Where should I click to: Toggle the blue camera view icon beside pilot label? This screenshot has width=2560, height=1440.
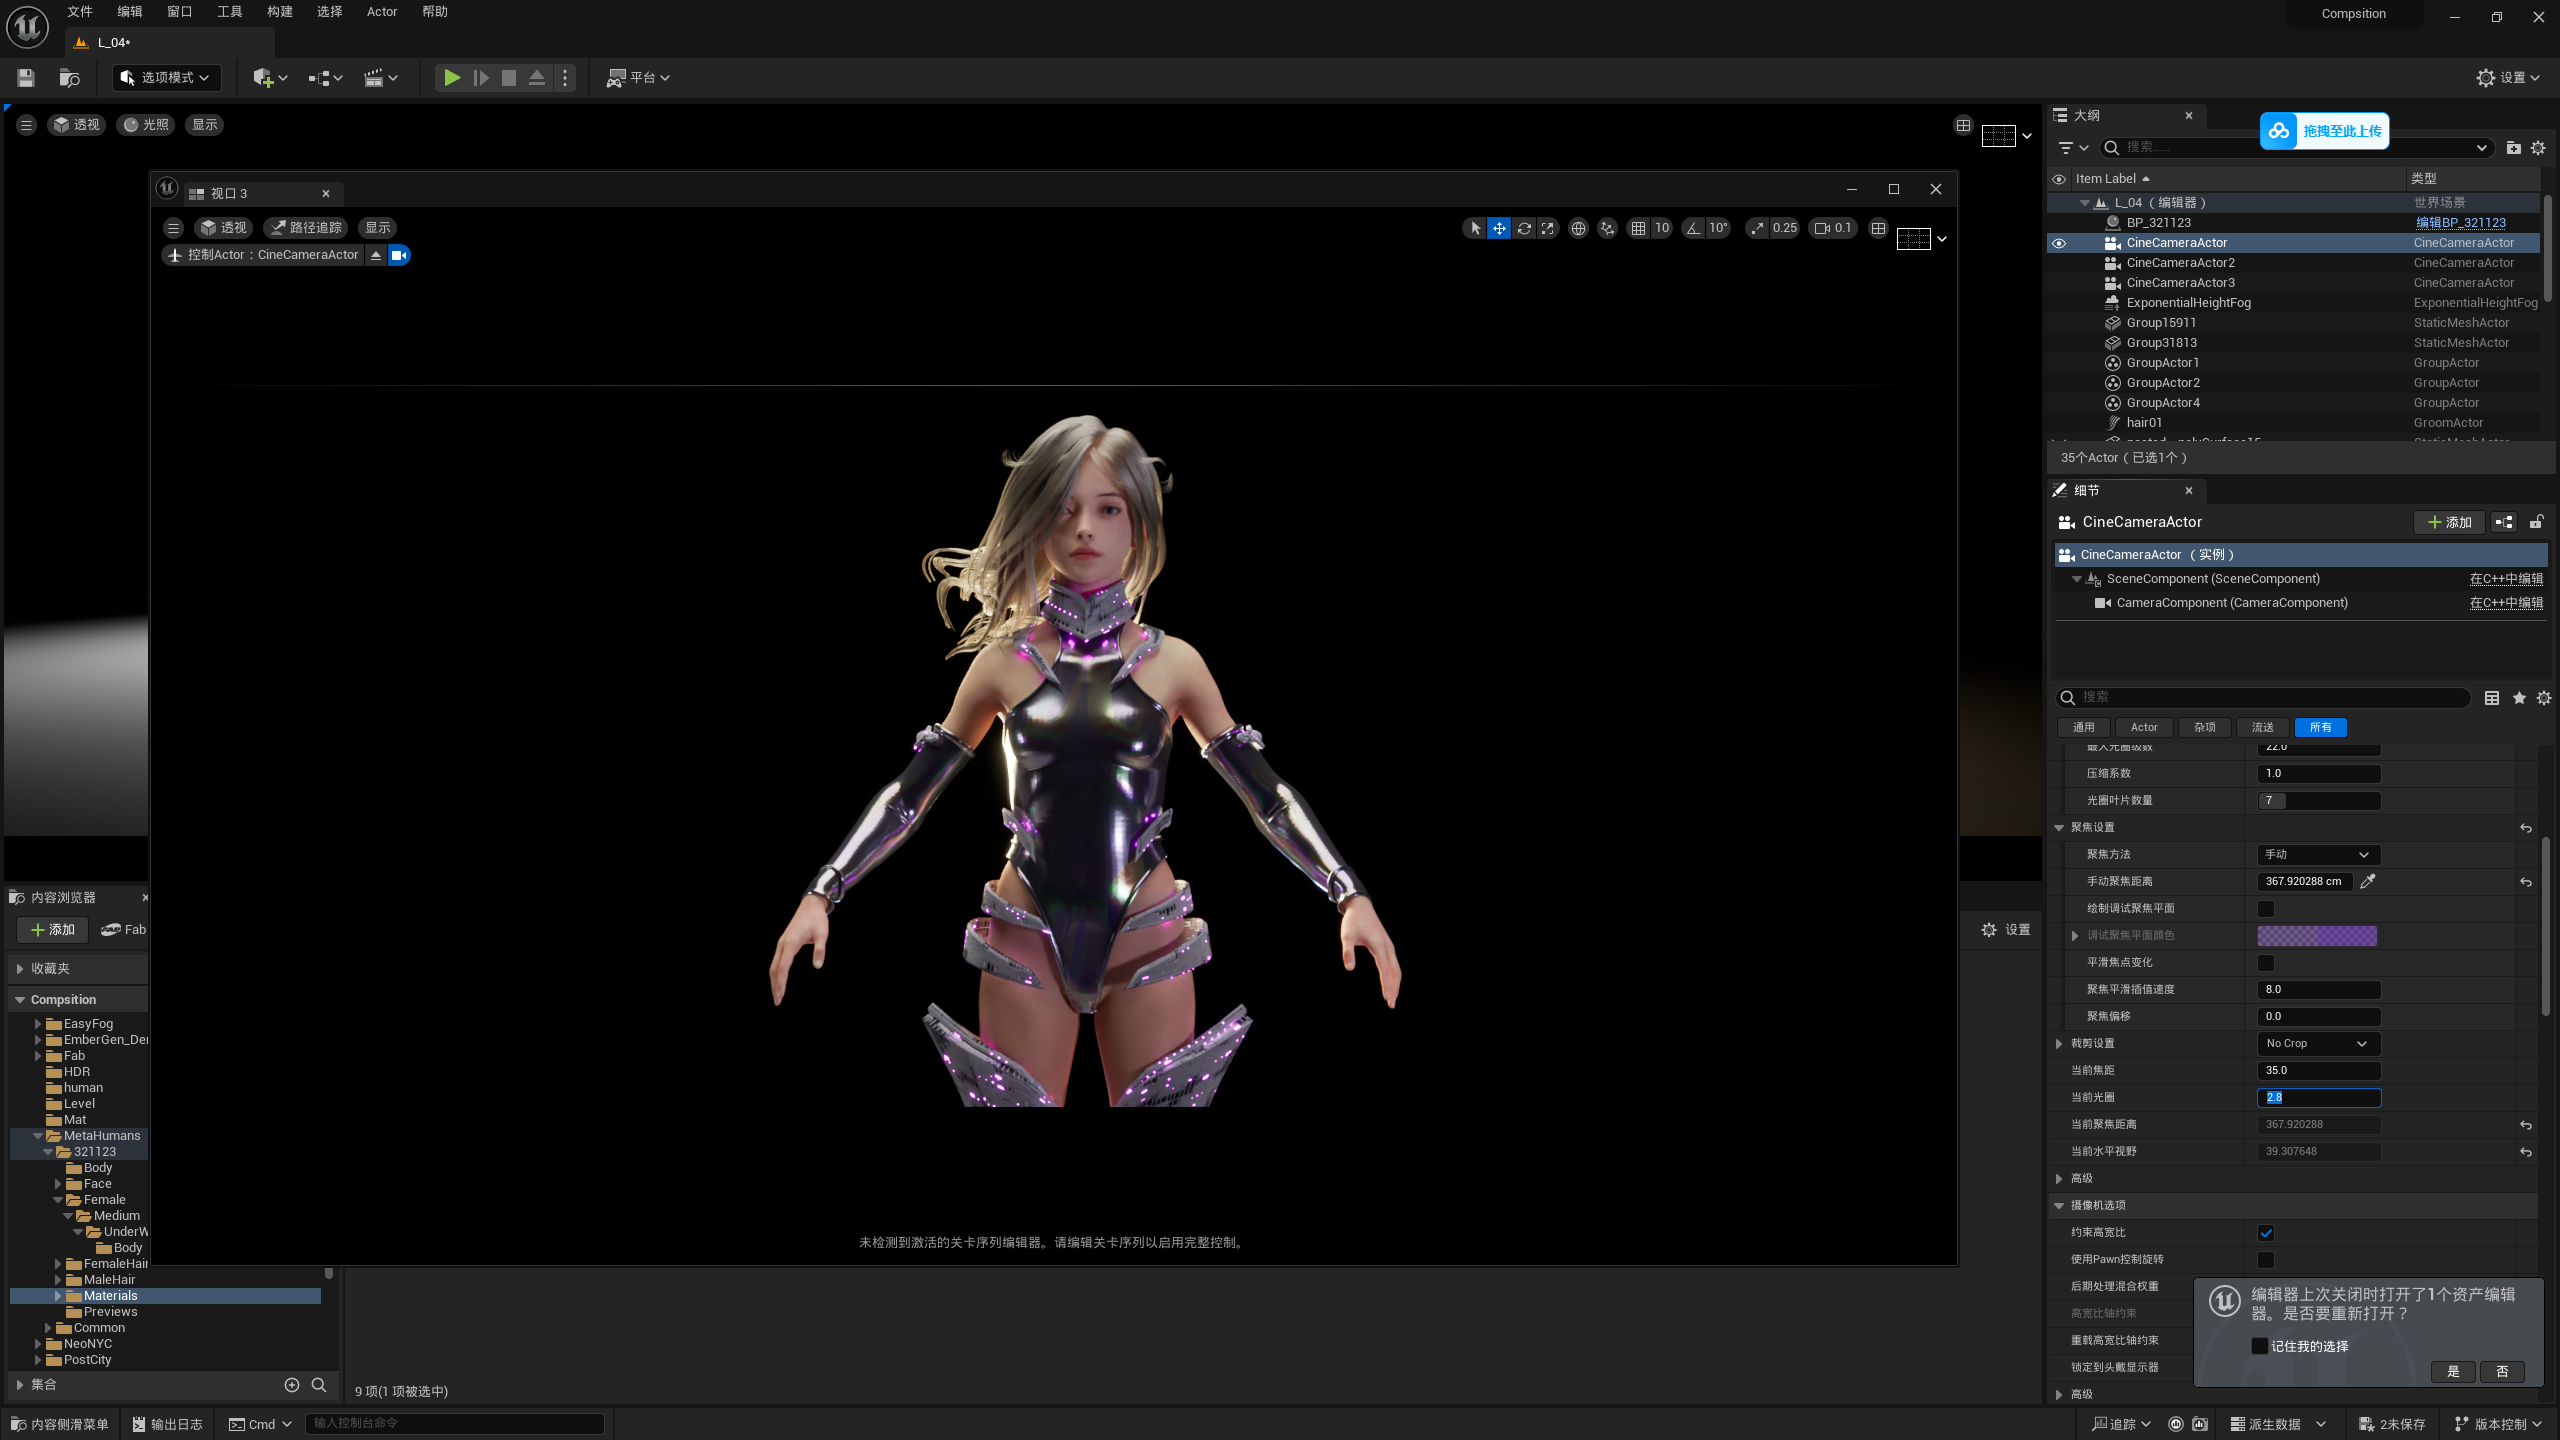[x=399, y=255]
